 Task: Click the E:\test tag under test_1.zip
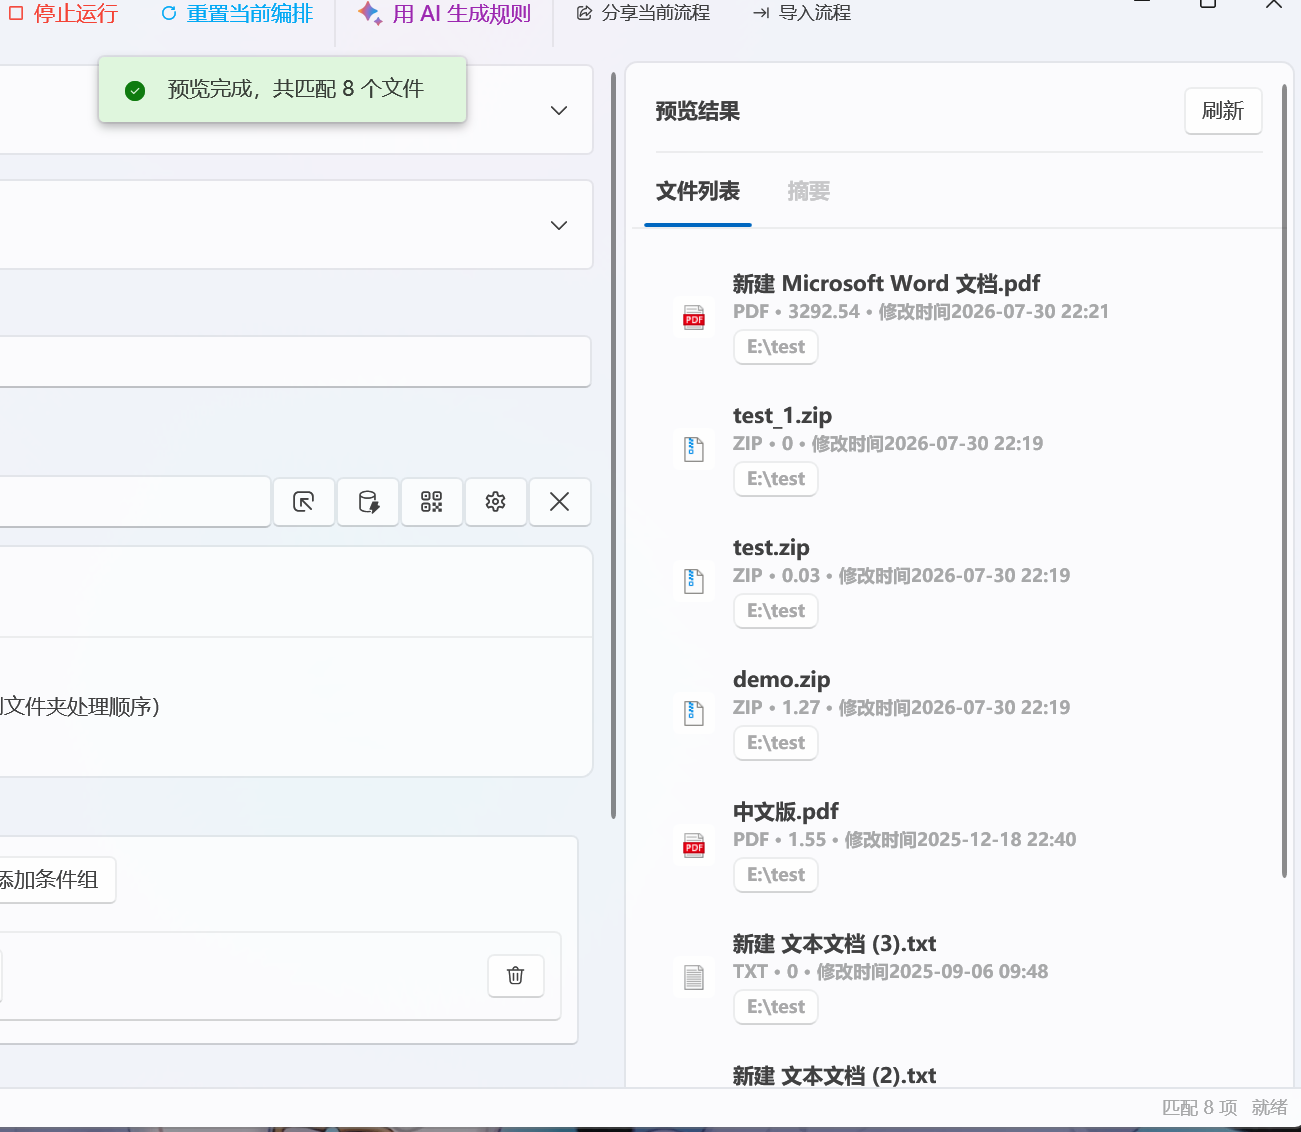pos(776,479)
